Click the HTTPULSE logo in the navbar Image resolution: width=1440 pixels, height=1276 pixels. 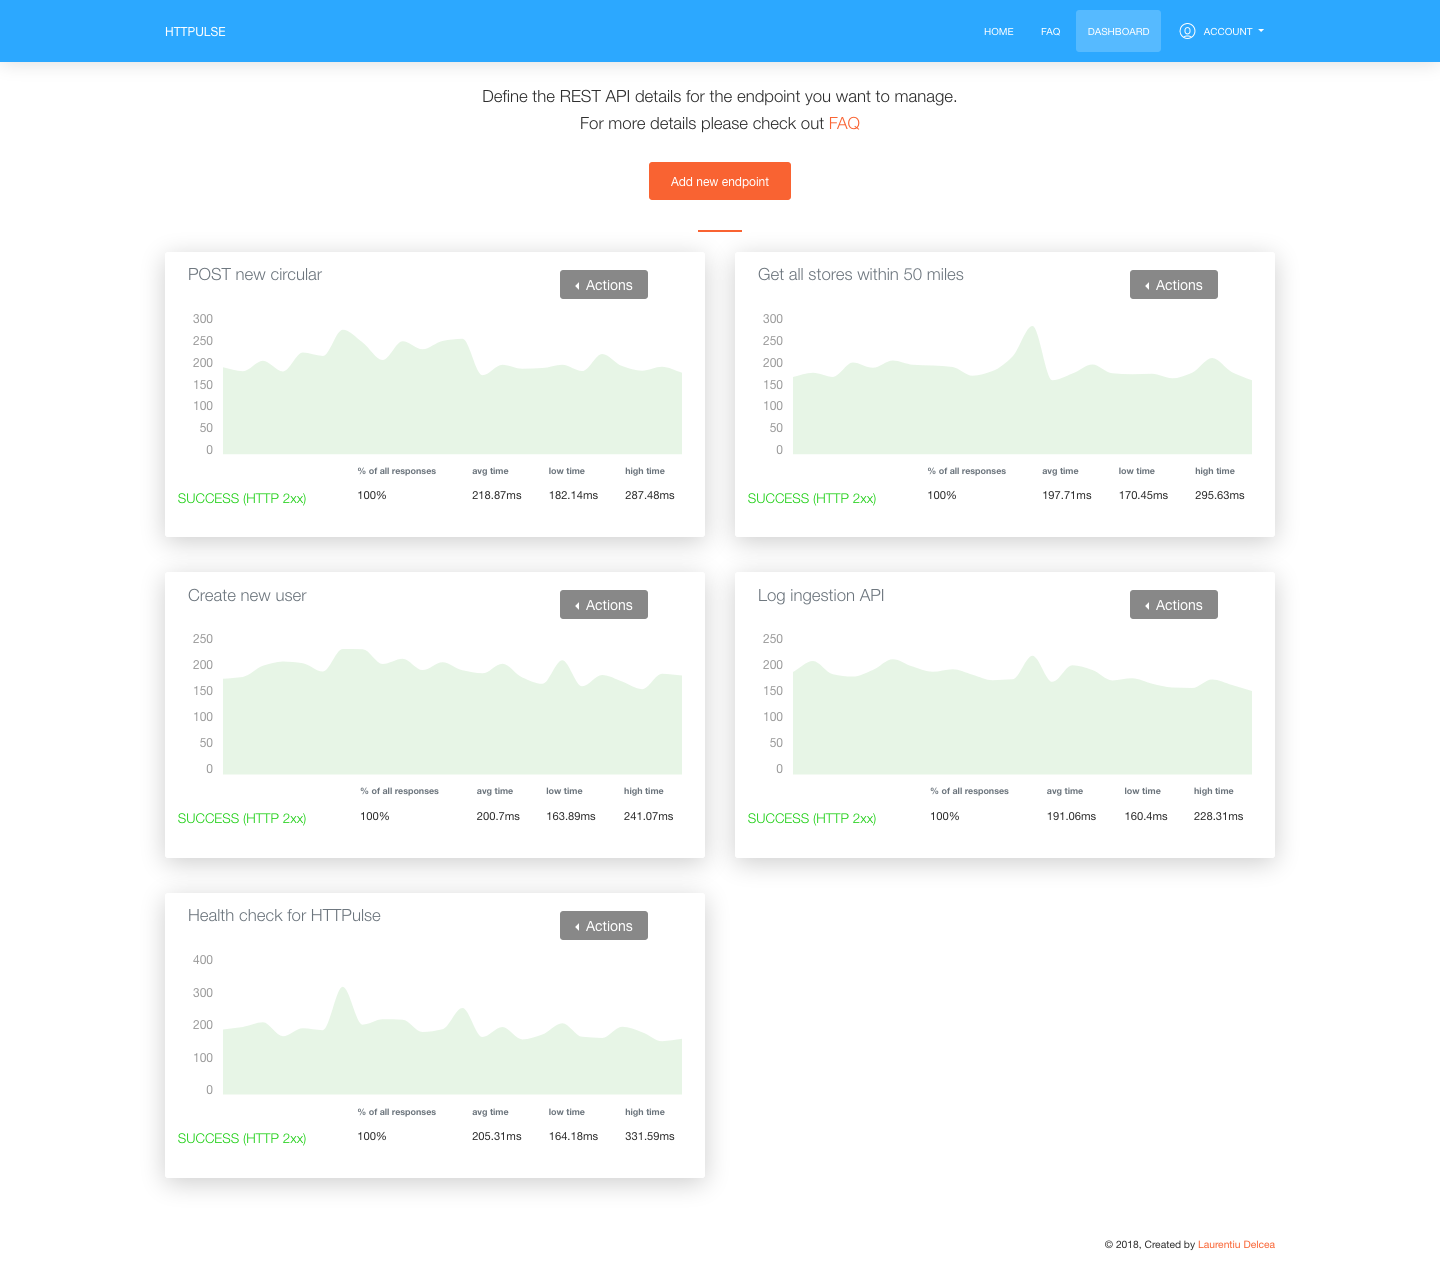point(195,31)
